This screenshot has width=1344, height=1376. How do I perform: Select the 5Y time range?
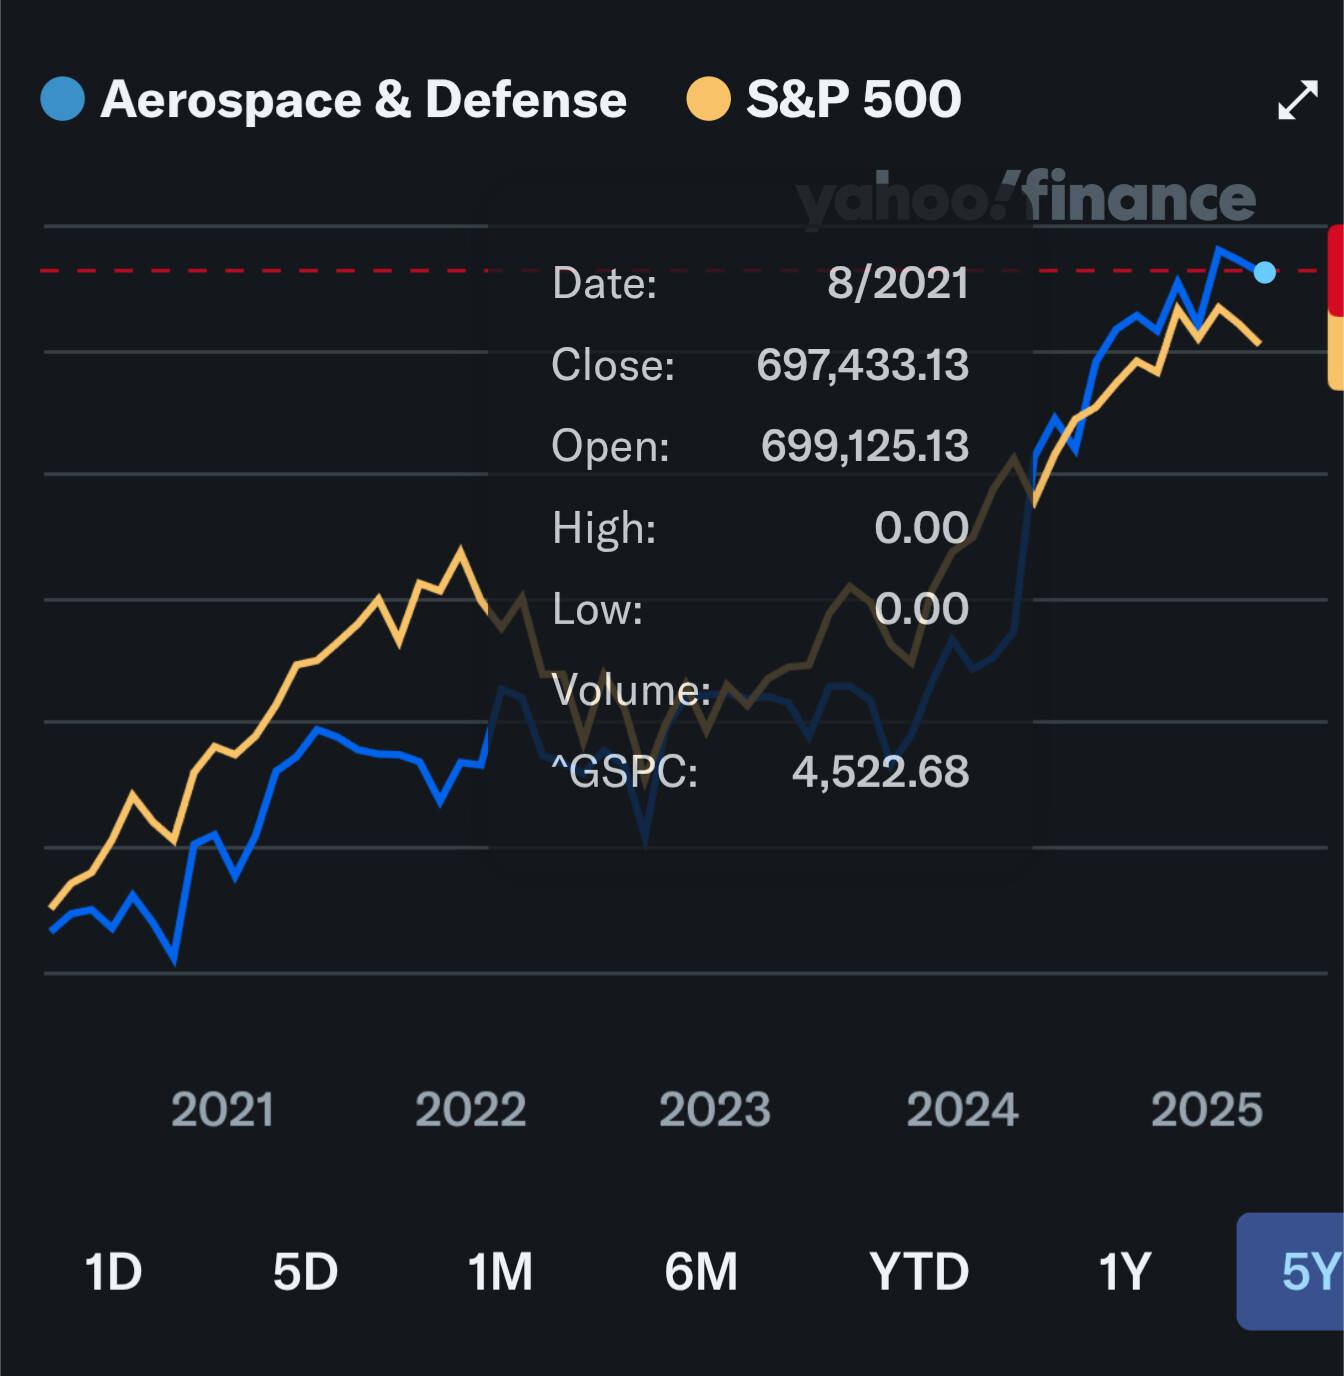1291,1272
